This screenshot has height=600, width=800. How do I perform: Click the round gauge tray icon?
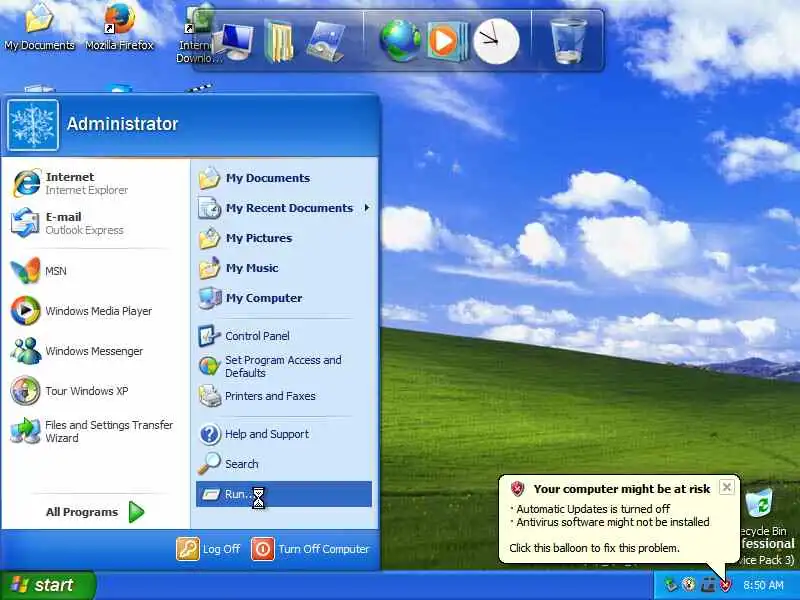pyautogui.click(x=689, y=585)
